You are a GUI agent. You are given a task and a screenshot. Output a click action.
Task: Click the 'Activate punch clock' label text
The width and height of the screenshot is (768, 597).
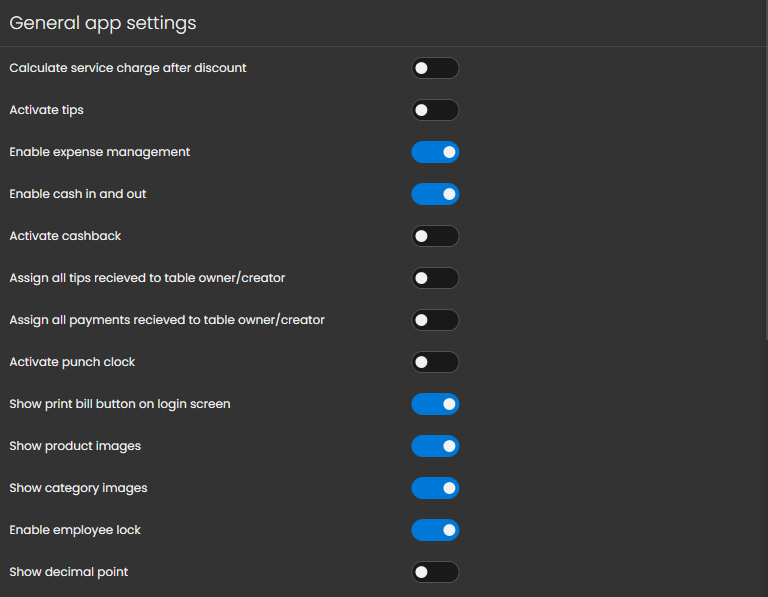pos(72,362)
